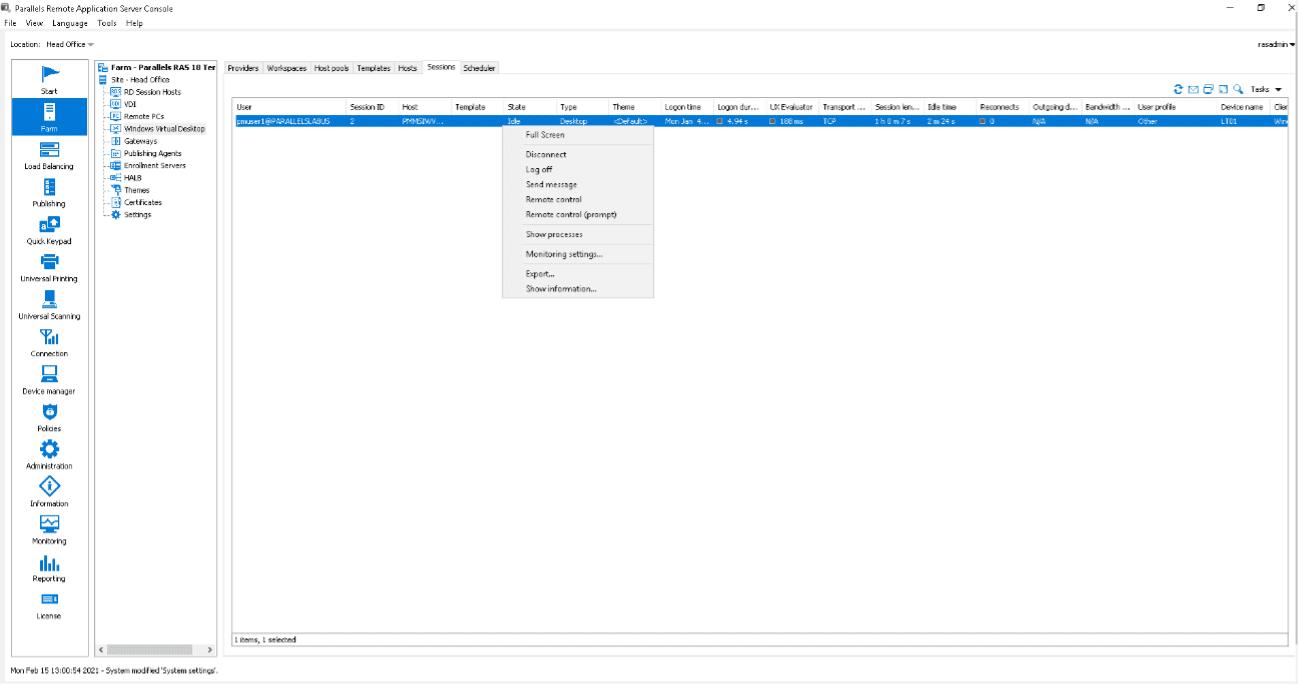Select Publishing Agents tree node
1301x687 pixels.
(154, 153)
